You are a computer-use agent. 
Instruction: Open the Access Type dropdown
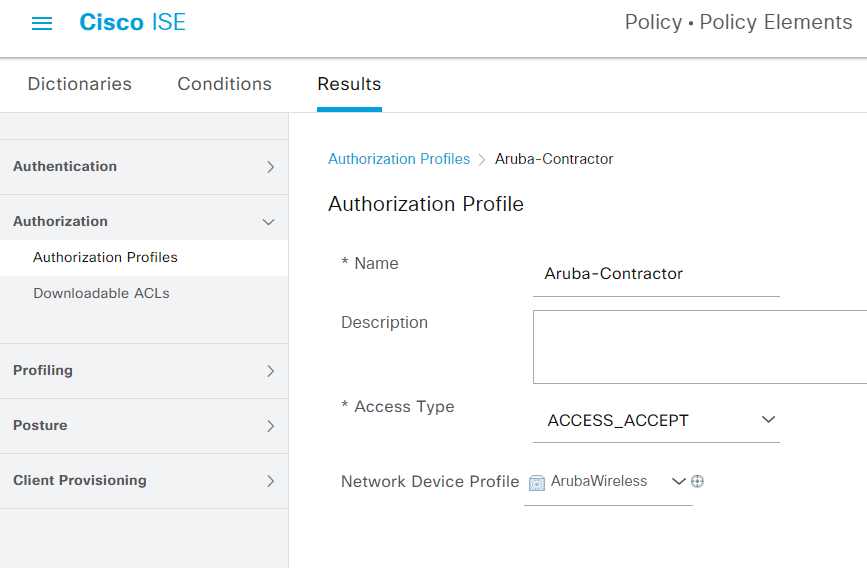(656, 420)
